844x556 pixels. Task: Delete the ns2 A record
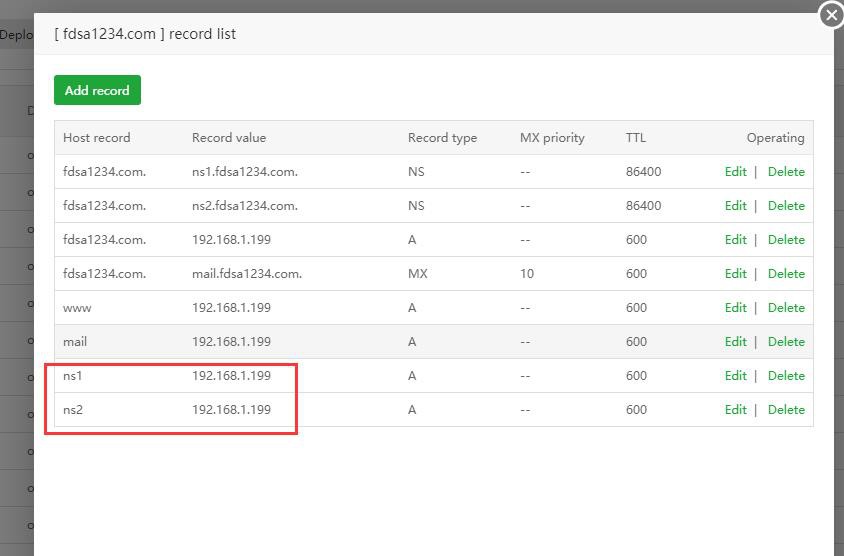(x=786, y=410)
